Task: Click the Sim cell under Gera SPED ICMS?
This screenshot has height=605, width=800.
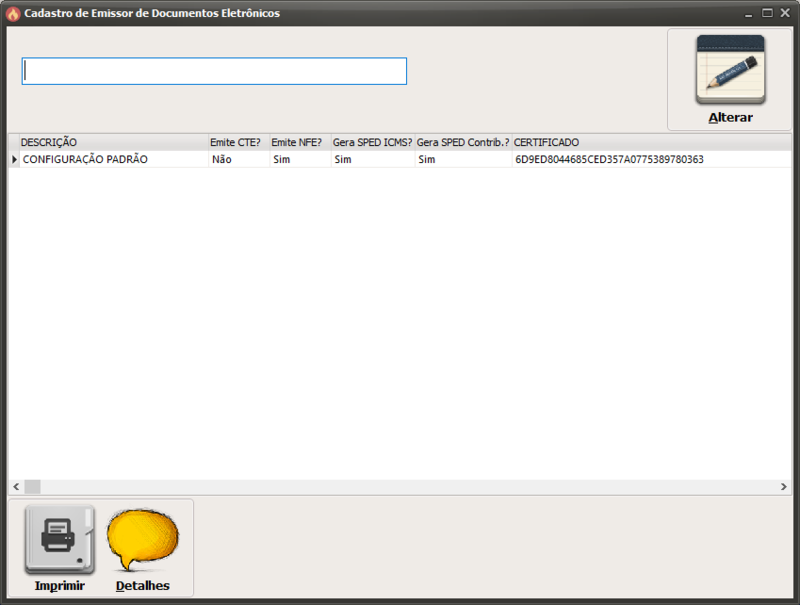Action: 372,159
